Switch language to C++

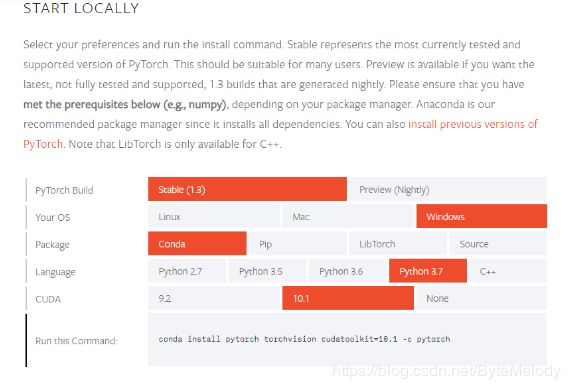tap(509, 271)
